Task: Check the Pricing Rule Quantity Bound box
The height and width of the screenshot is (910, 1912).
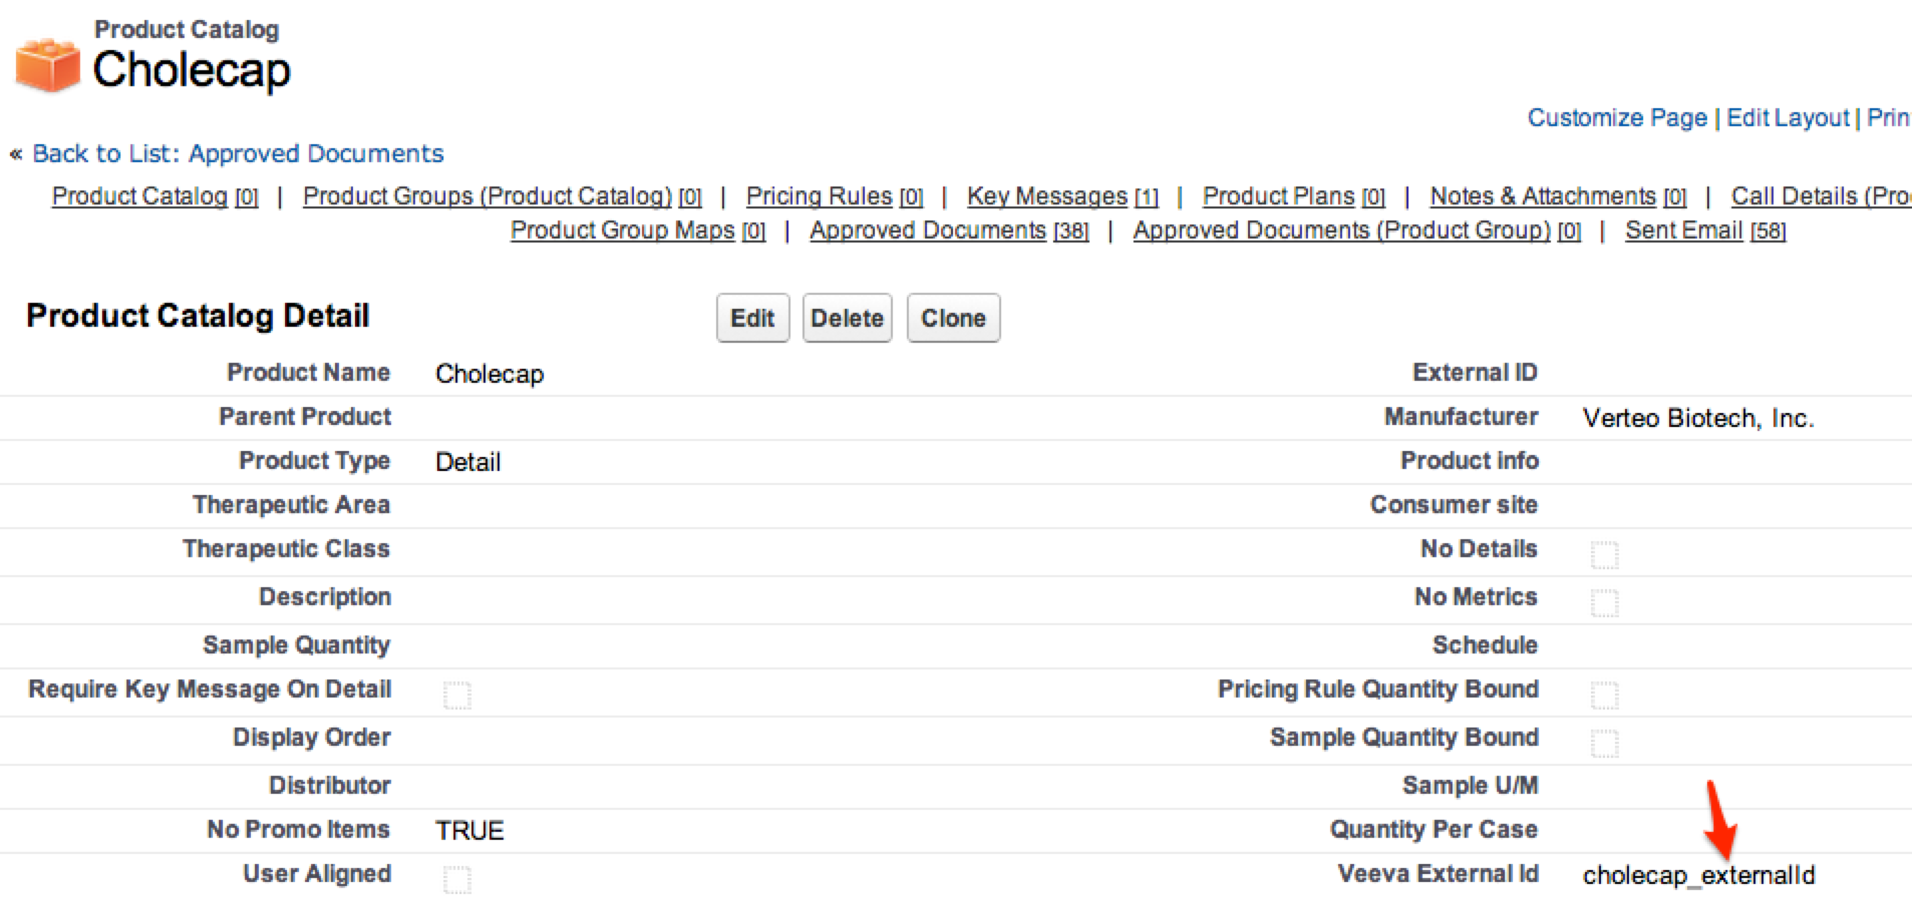Action: coord(1604,694)
